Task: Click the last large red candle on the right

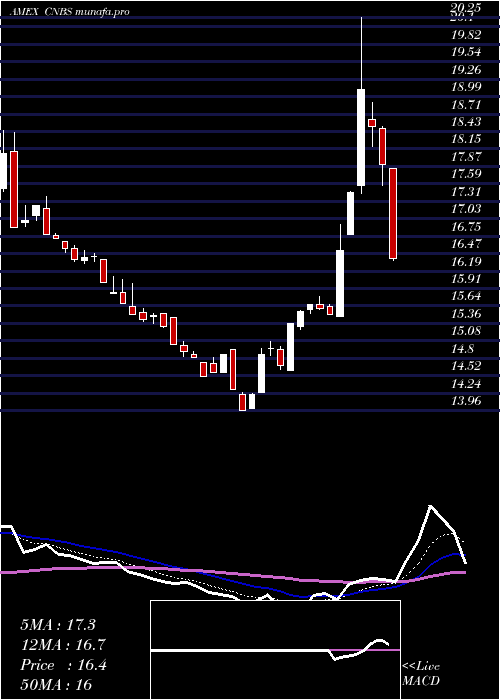Action: (x=393, y=213)
